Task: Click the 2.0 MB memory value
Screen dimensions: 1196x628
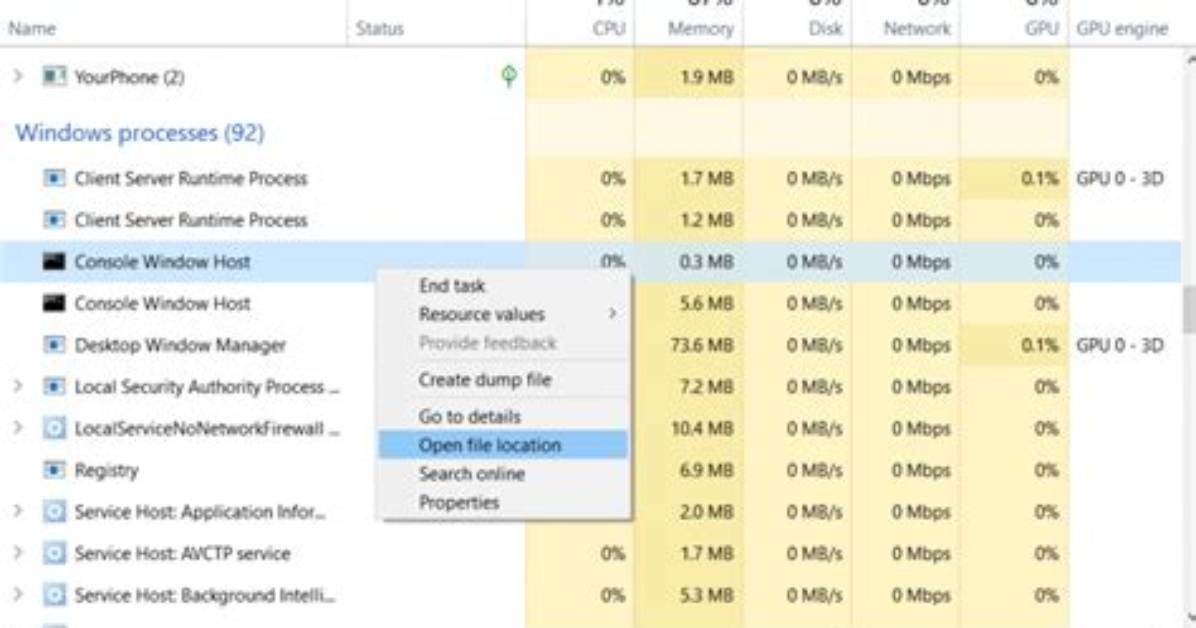Action: pos(706,511)
